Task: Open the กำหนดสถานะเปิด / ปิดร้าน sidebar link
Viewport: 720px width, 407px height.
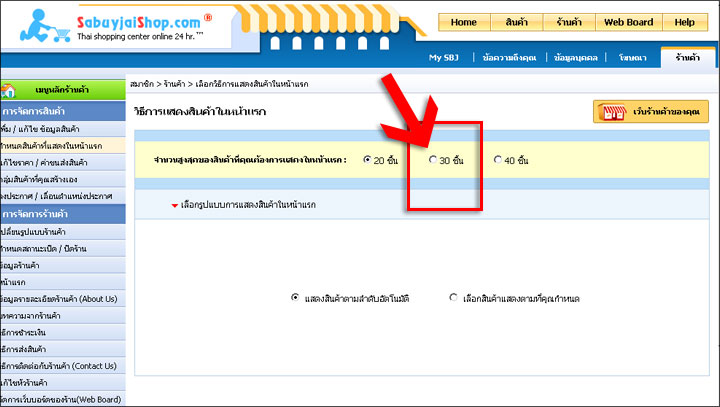Action: pyautogui.click(x=62, y=249)
